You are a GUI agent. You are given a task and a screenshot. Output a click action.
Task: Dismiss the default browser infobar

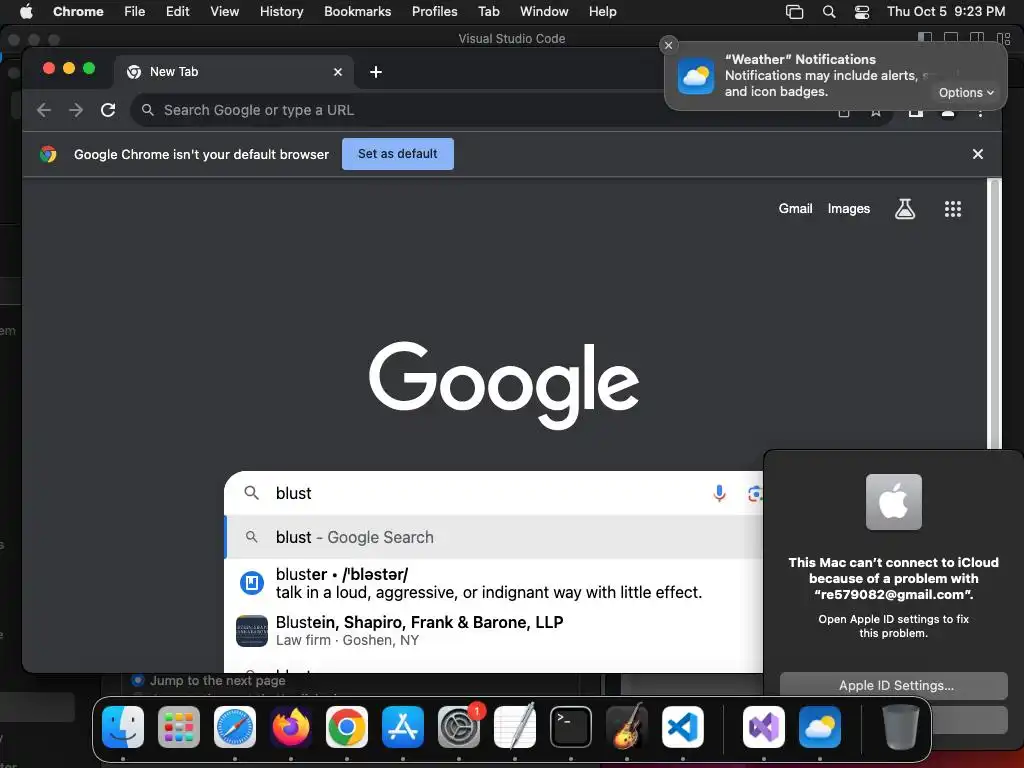[978, 154]
